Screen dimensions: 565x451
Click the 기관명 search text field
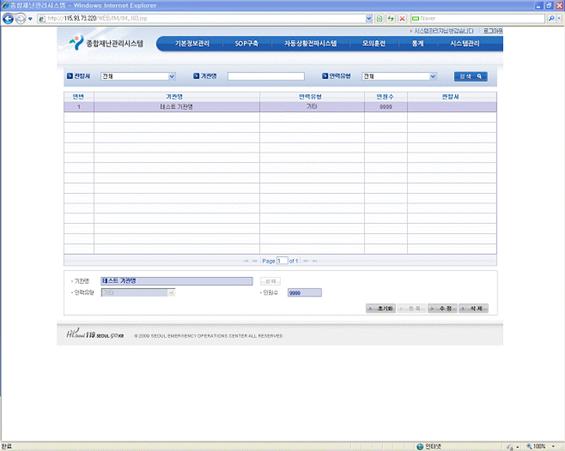[x=266, y=76]
